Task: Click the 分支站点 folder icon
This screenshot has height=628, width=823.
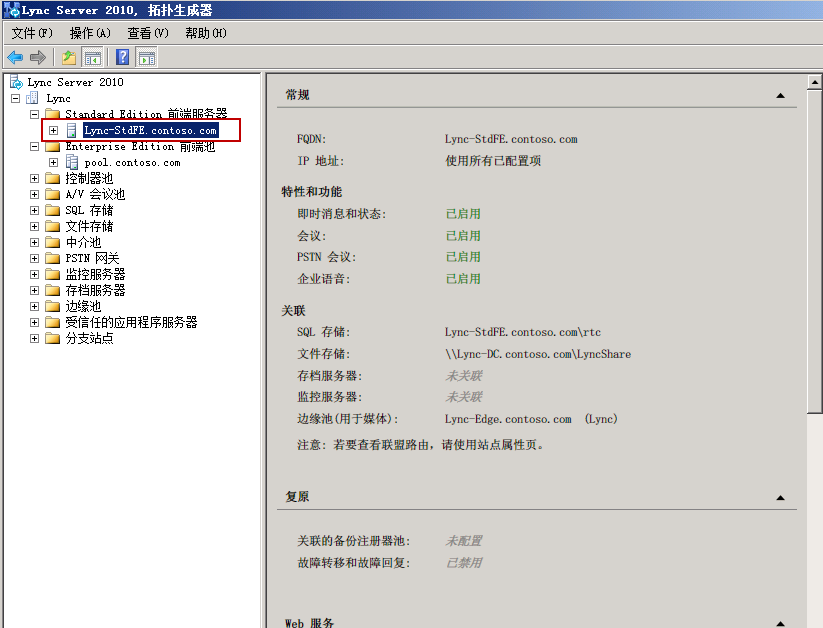Action: [52, 339]
